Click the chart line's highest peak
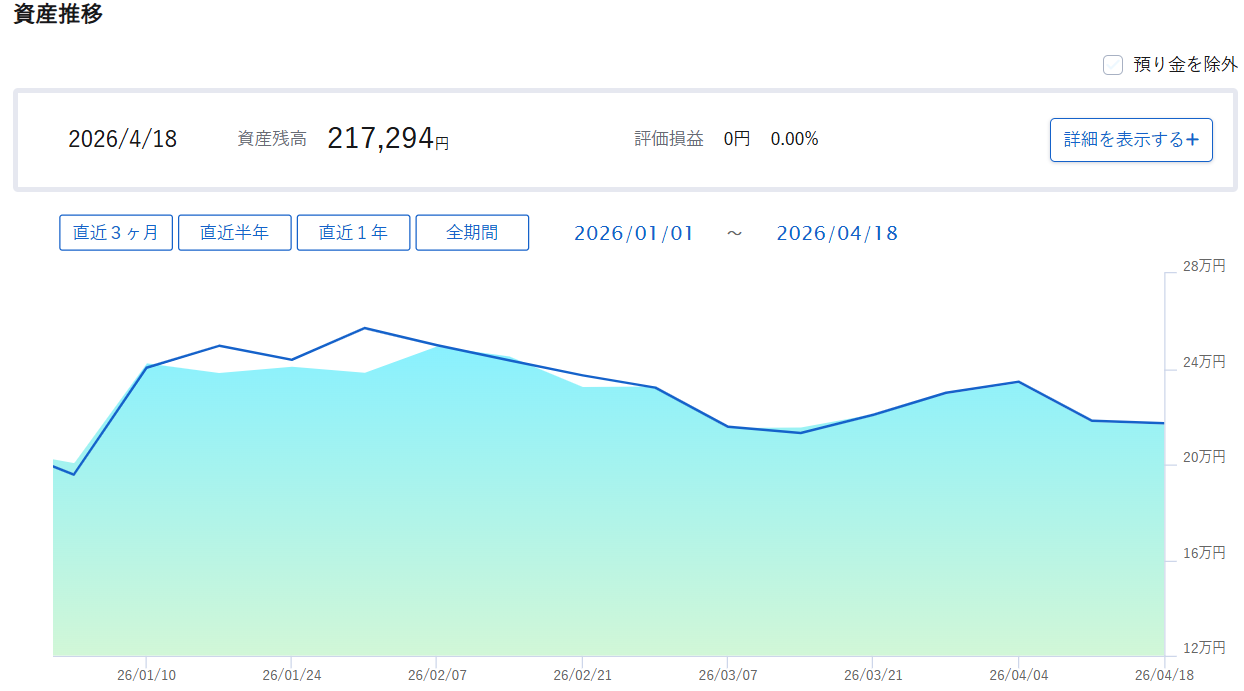 [364, 328]
